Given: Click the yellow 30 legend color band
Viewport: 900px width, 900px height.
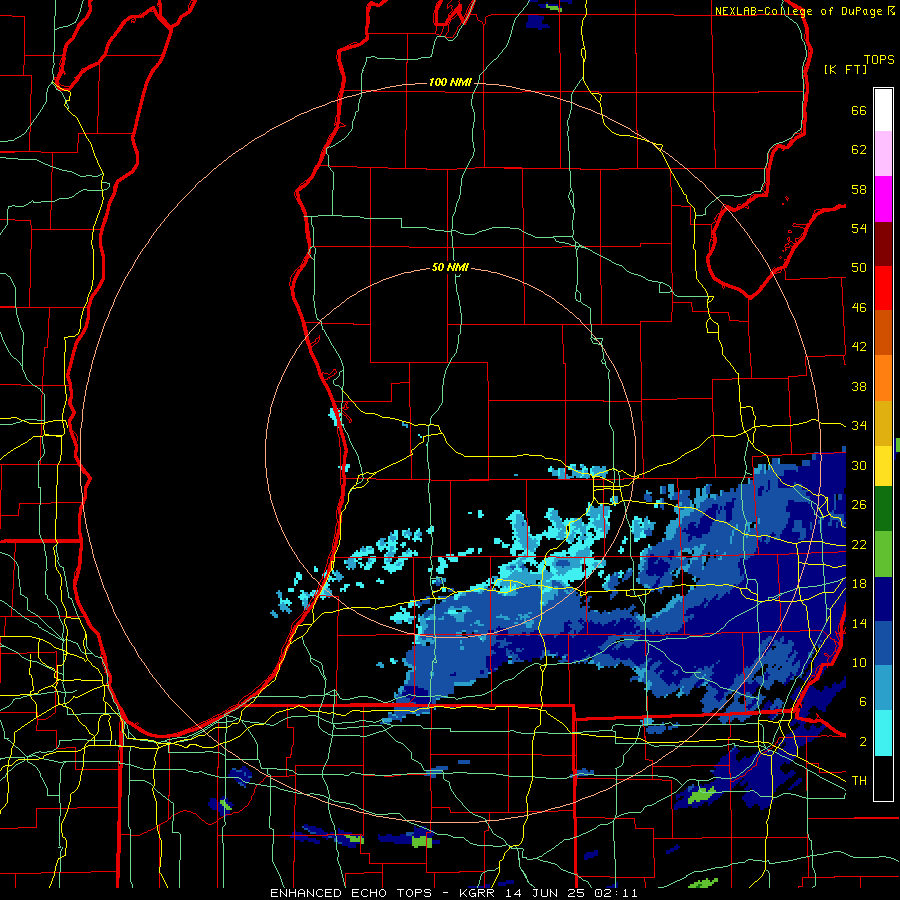Looking at the screenshot, I should pos(883,465).
